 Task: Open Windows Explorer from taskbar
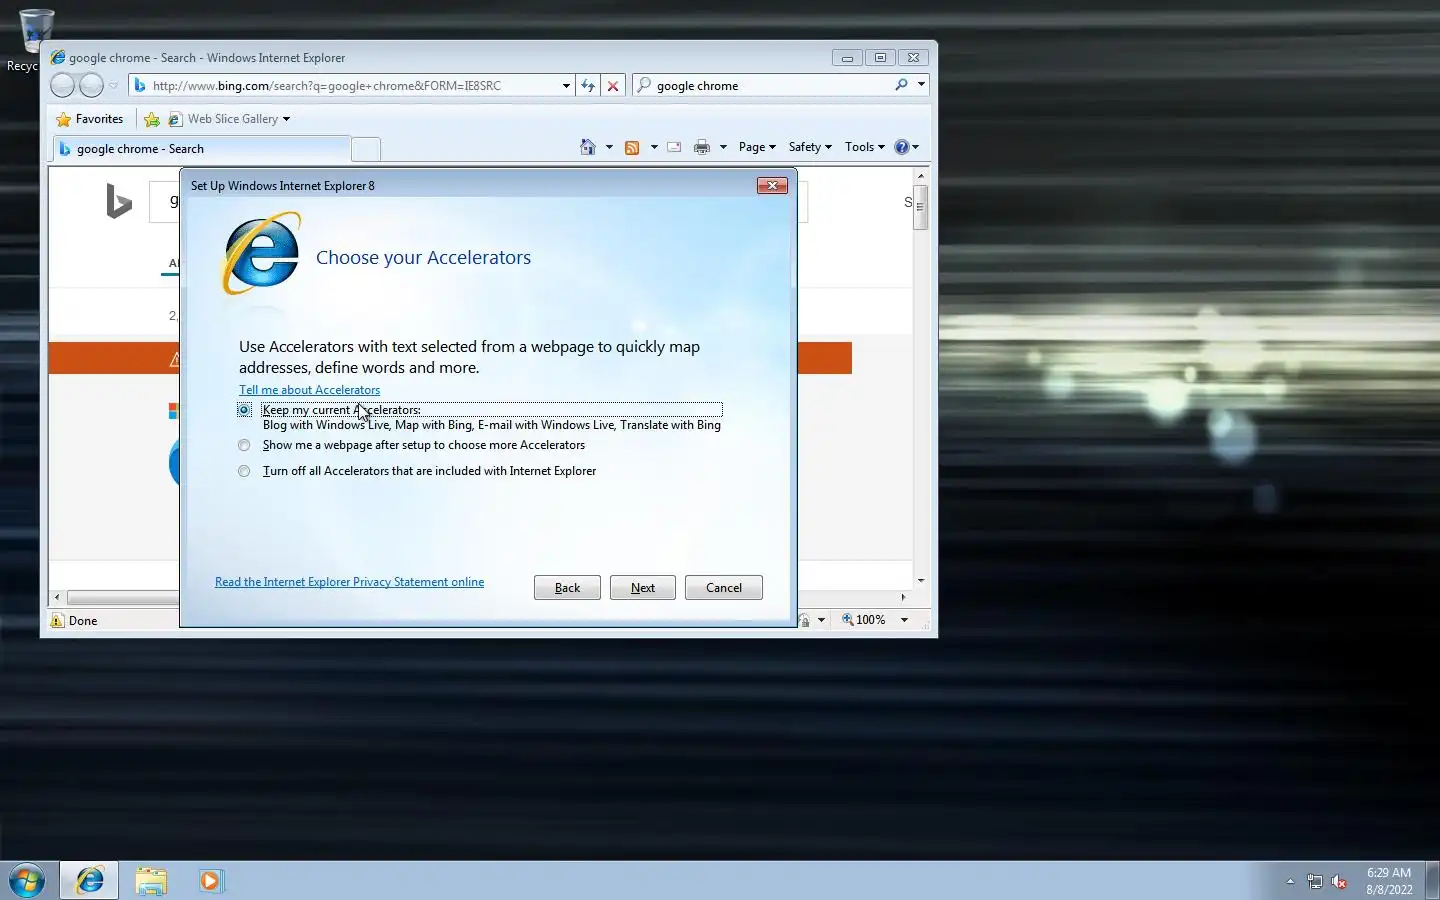tap(151, 881)
